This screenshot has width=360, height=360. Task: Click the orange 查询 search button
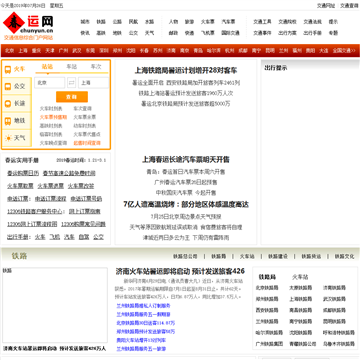click(72, 97)
